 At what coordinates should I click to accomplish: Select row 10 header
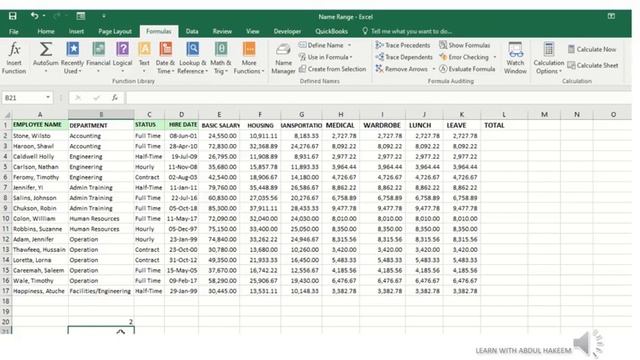tap(6, 218)
